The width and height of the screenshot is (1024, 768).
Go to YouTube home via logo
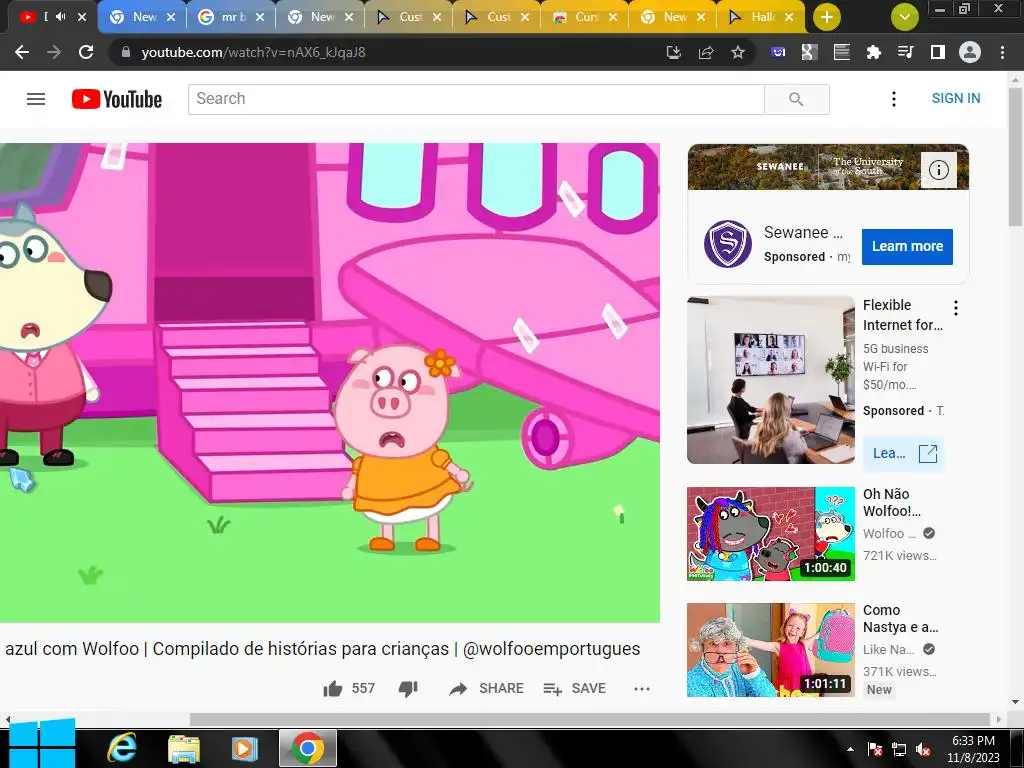(x=117, y=99)
